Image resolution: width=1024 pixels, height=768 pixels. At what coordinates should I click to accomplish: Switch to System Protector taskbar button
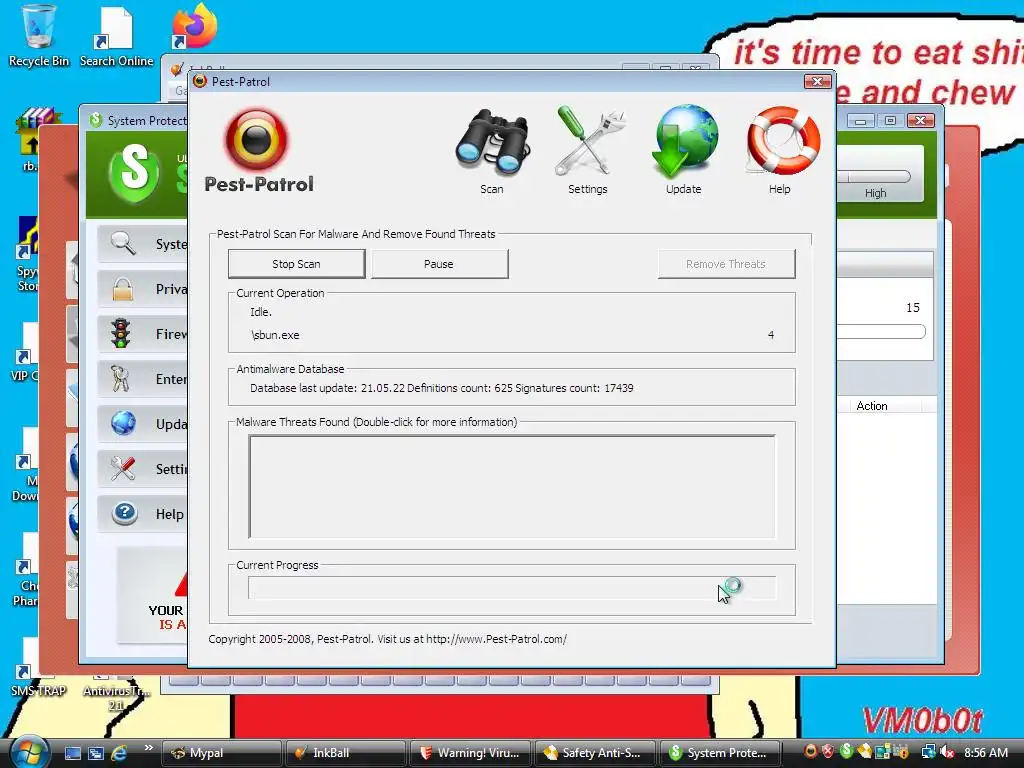718,753
